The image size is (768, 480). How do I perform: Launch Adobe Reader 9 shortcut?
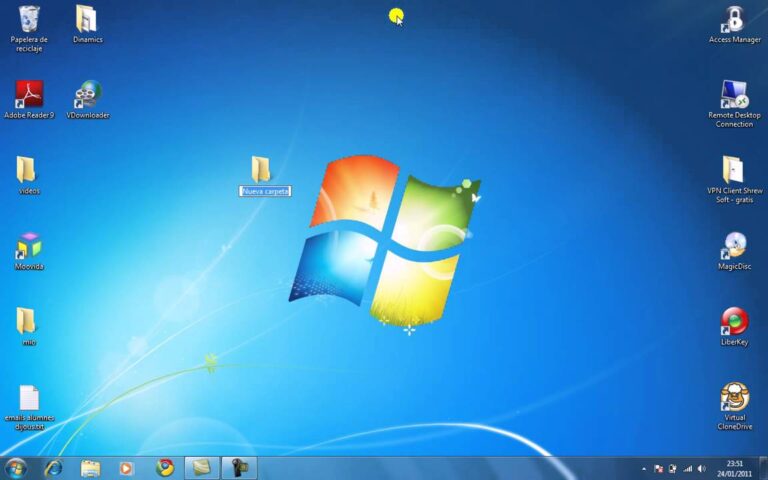pyautogui.click(x=29, y=95)
